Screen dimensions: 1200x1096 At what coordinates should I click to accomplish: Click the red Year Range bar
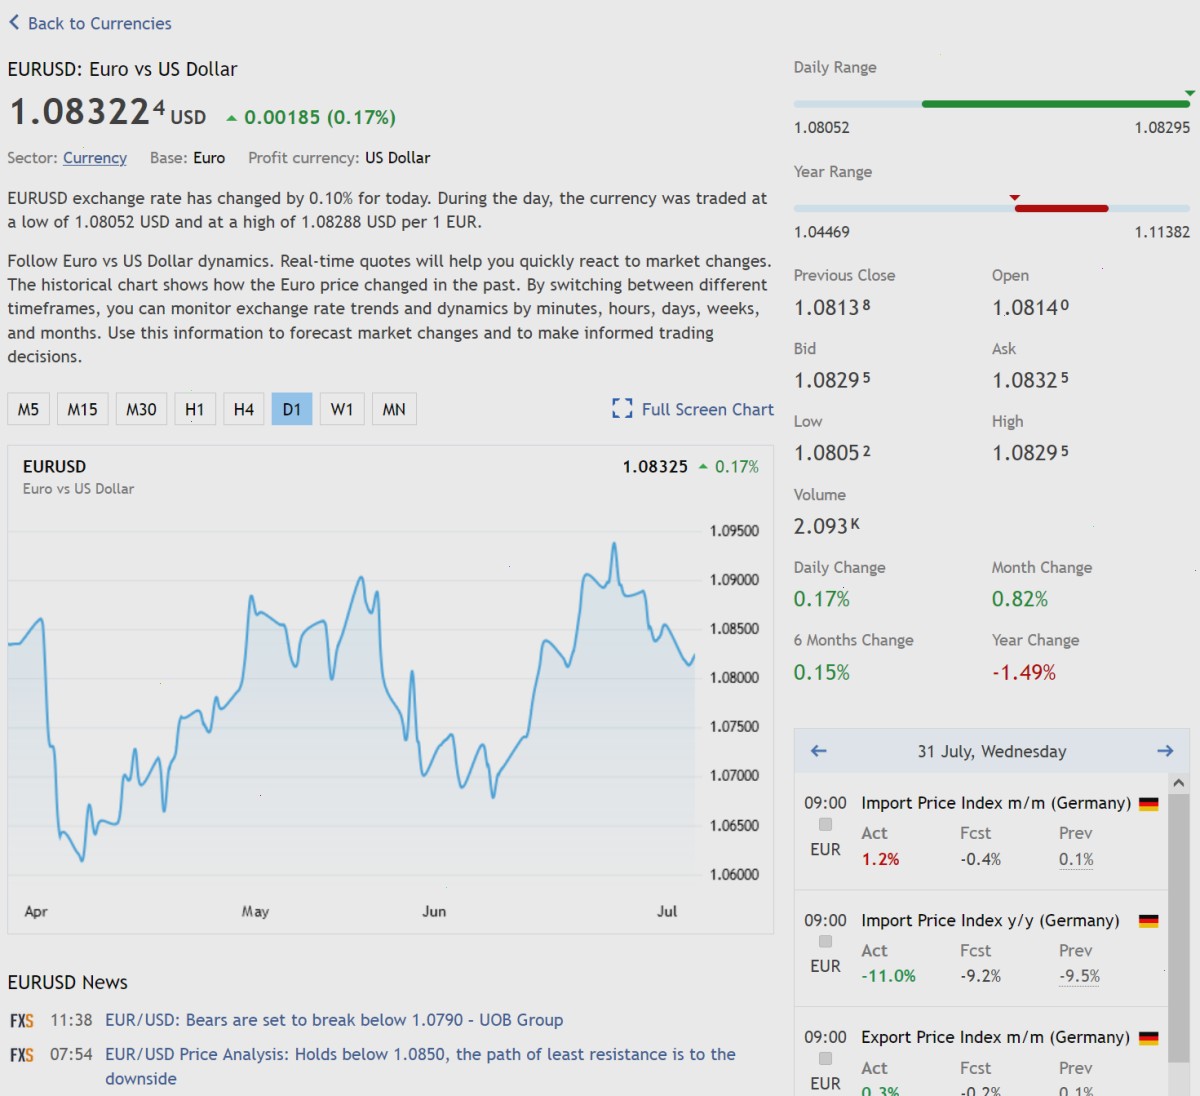(1061, 208)
